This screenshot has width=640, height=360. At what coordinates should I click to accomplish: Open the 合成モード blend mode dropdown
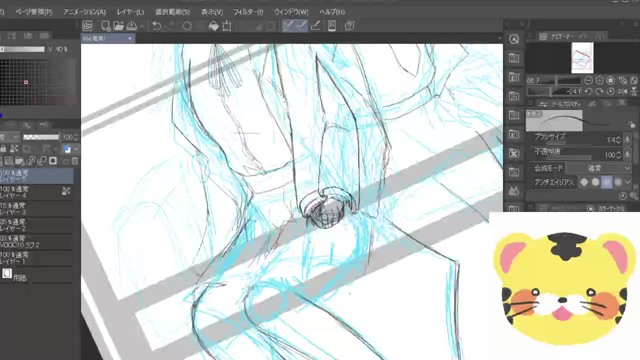599,168
